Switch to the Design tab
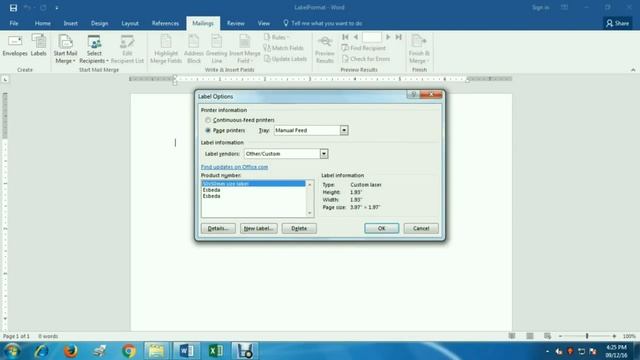 pos(100,23)
